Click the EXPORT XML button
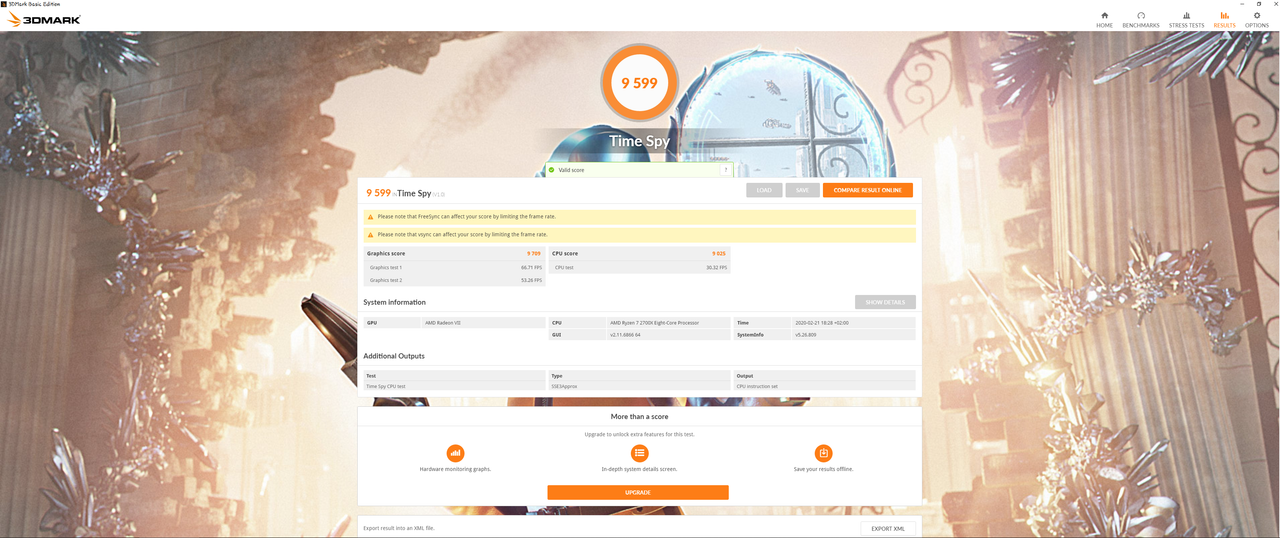This screenshot has height=538, width=1280. [x=888, y=528]
